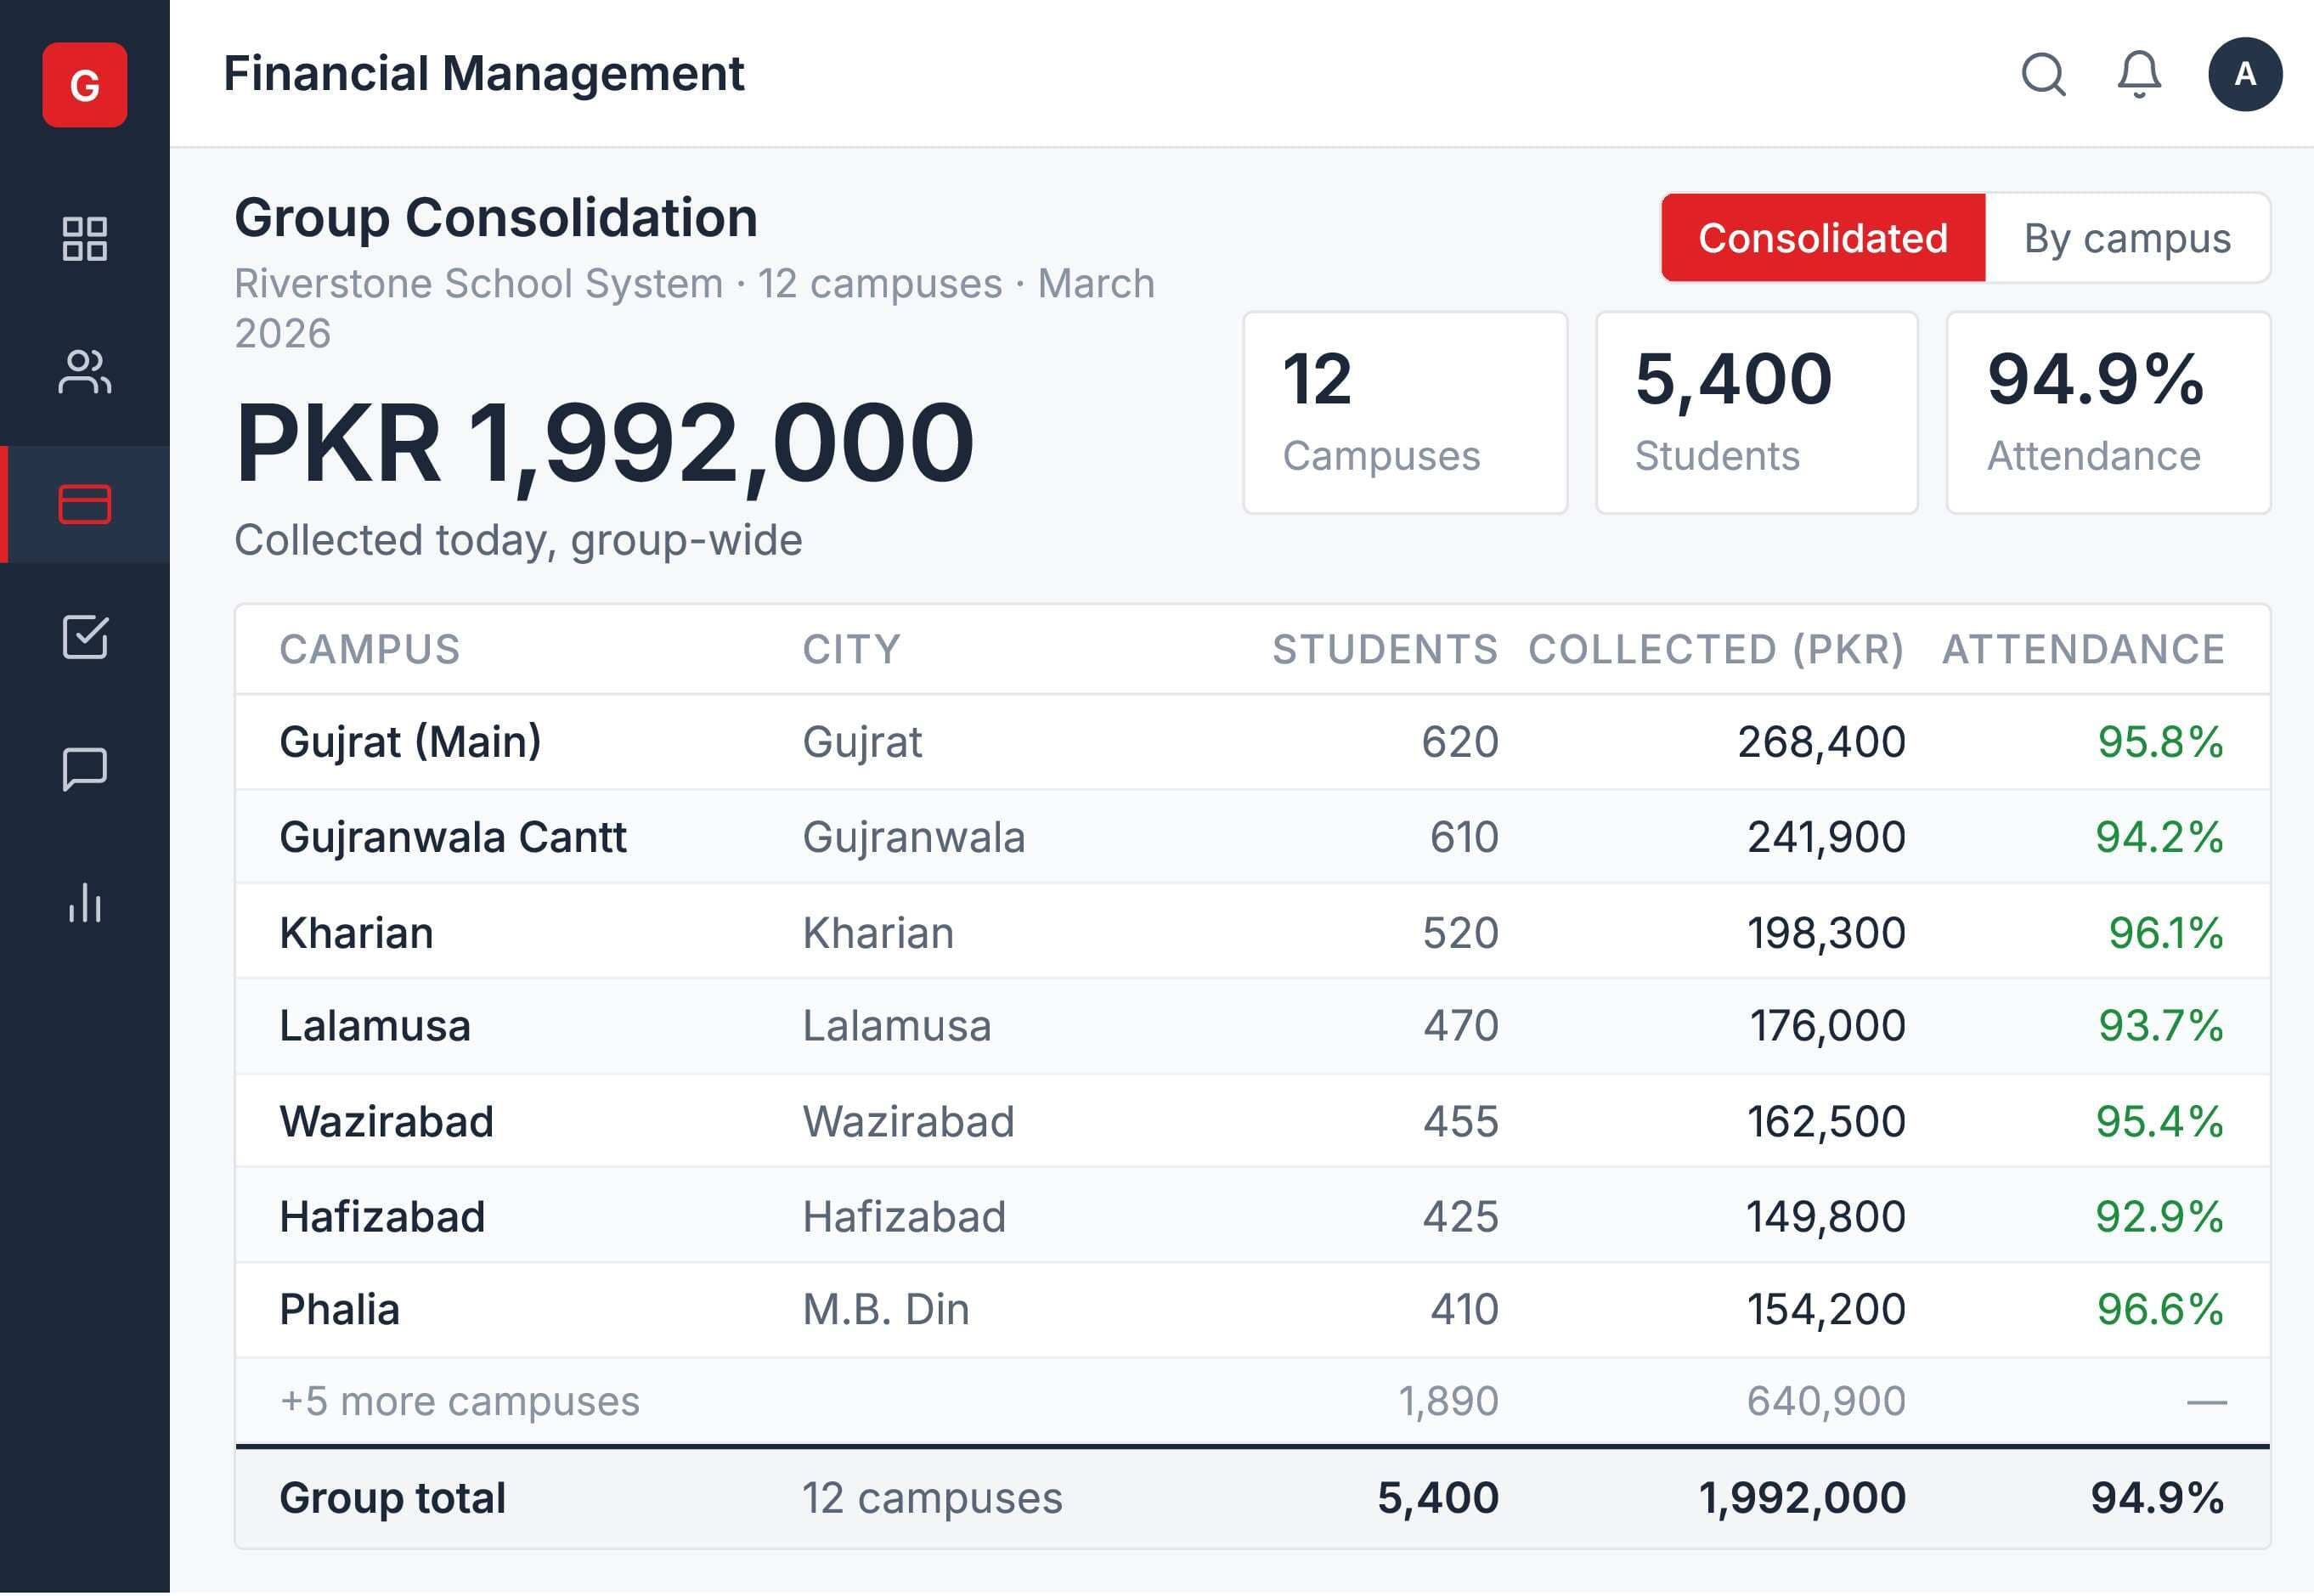Sort by the ATTENDANCE column header

pos(2083,650)
